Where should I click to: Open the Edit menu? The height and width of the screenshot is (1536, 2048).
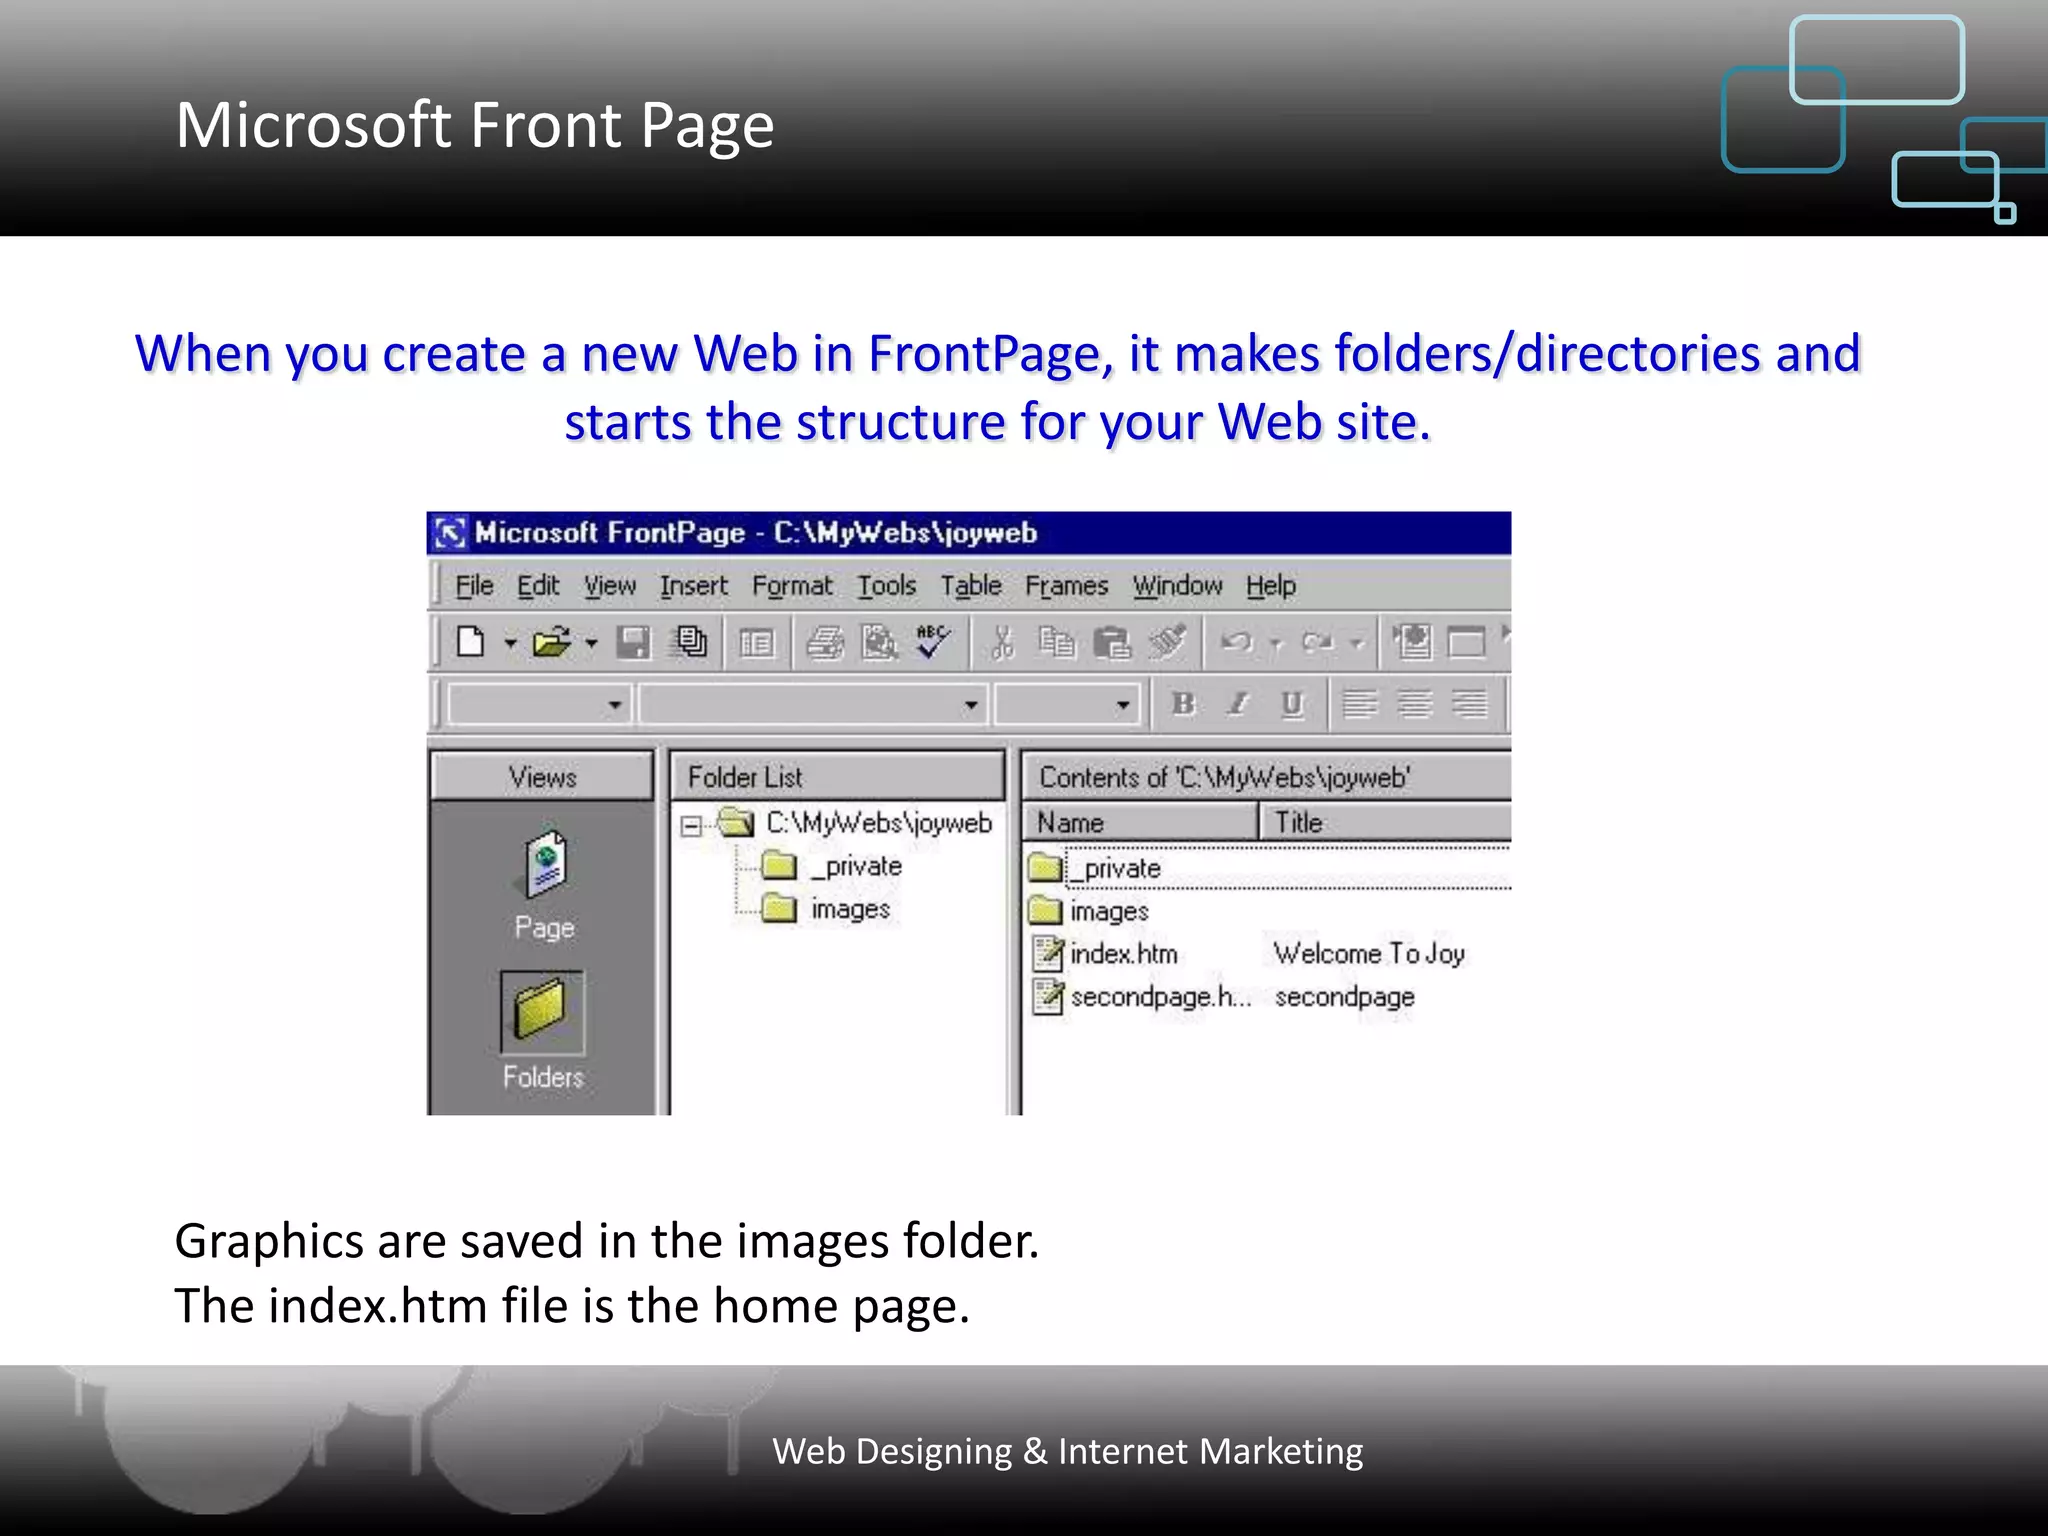(538, 586)
